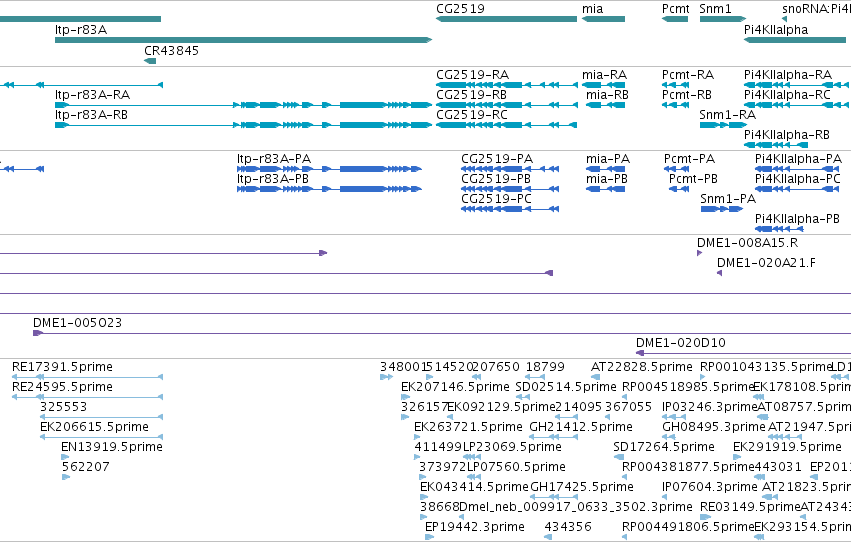Click the CG2519-RA transcript label

click(472, 74)
